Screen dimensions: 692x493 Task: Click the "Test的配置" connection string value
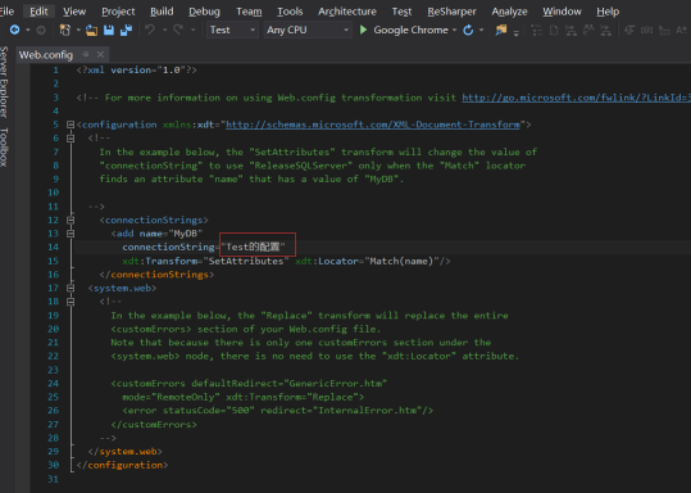pos(253,247)
